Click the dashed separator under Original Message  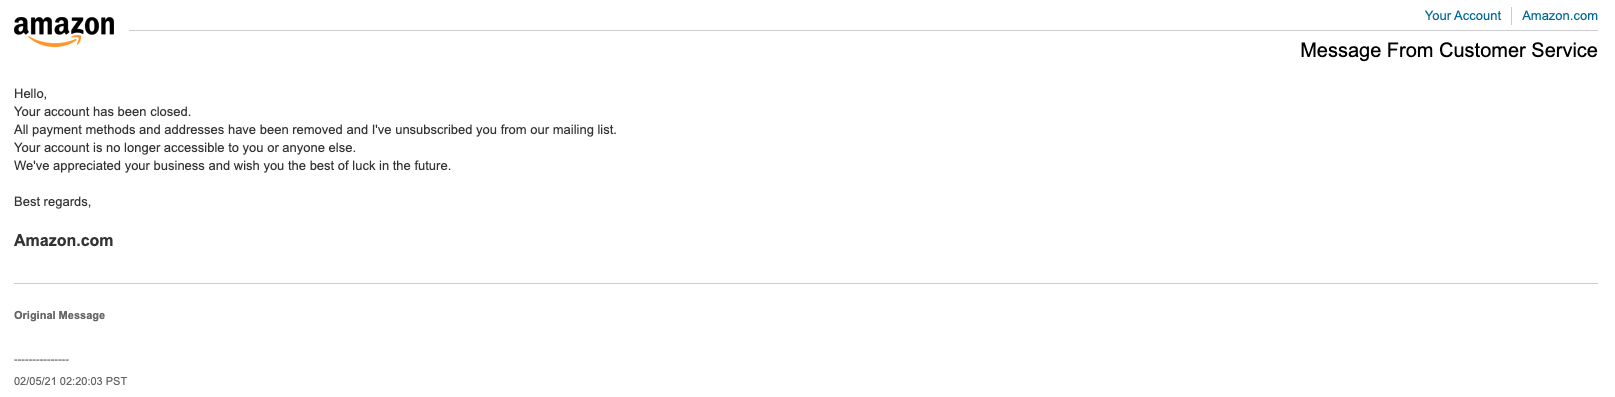pyautogui.click(x=41, y=360)
